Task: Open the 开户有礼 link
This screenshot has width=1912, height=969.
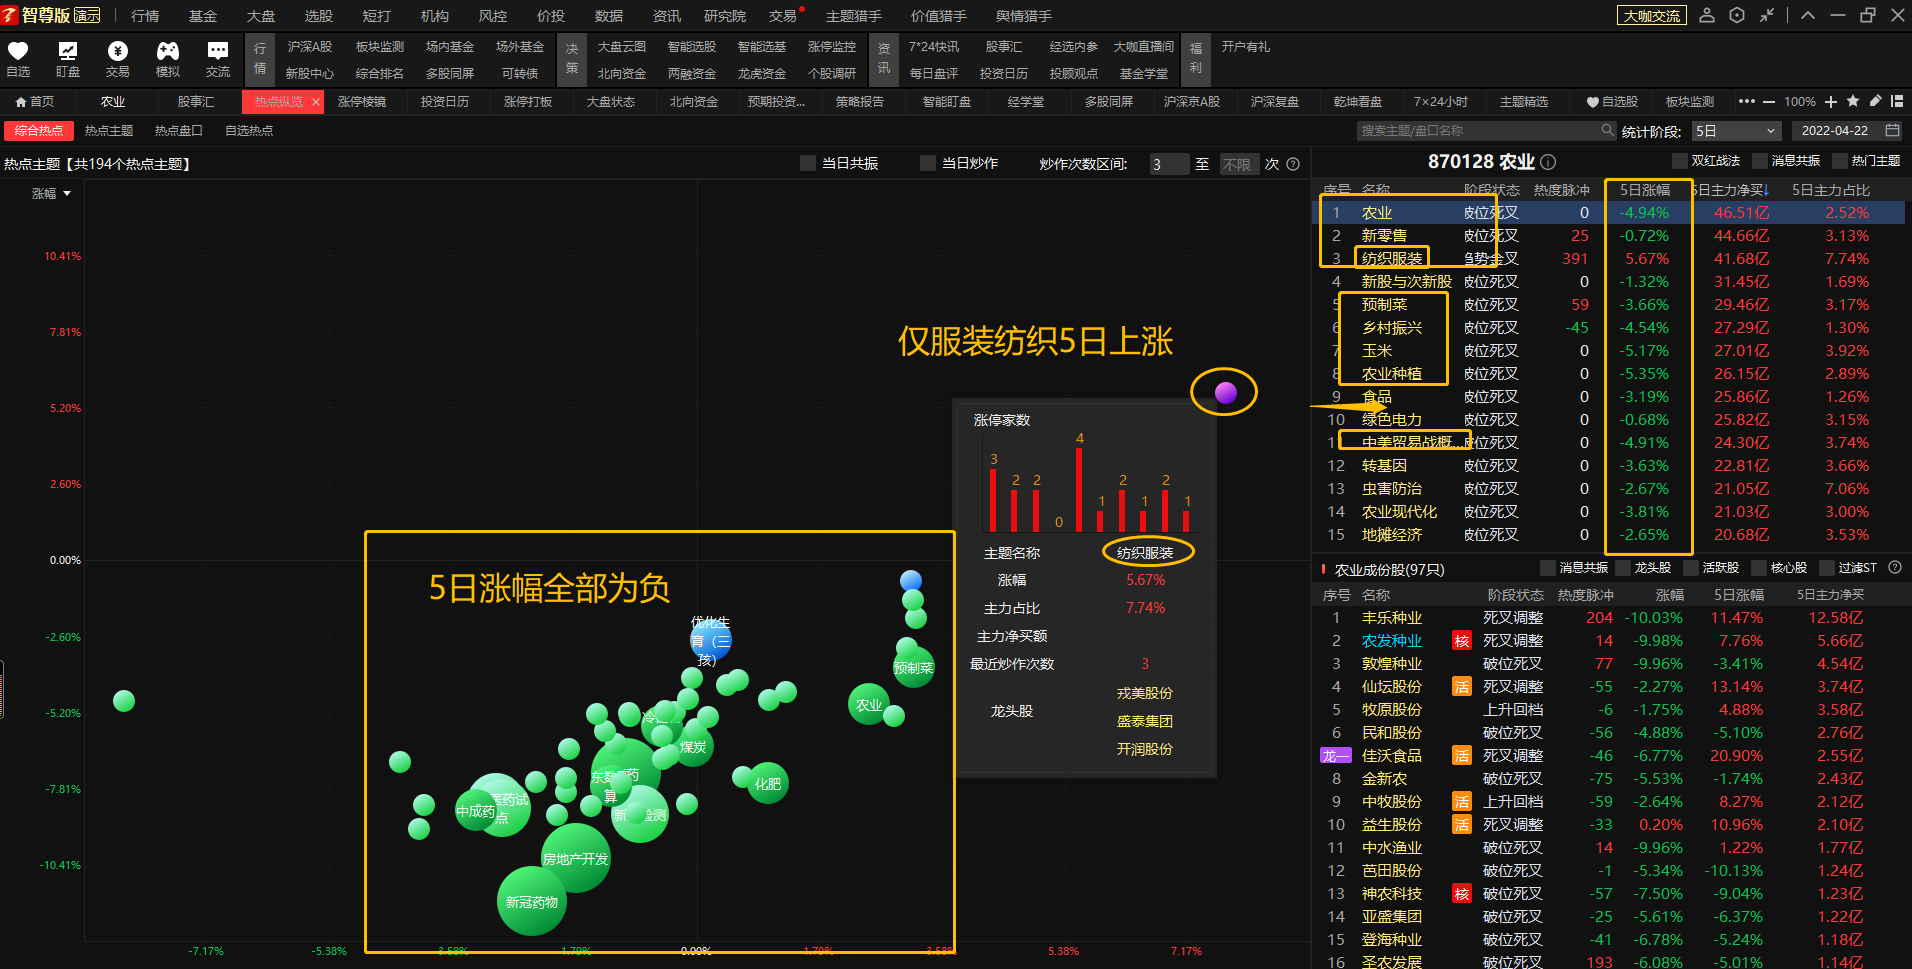Action: point(1246,47)
